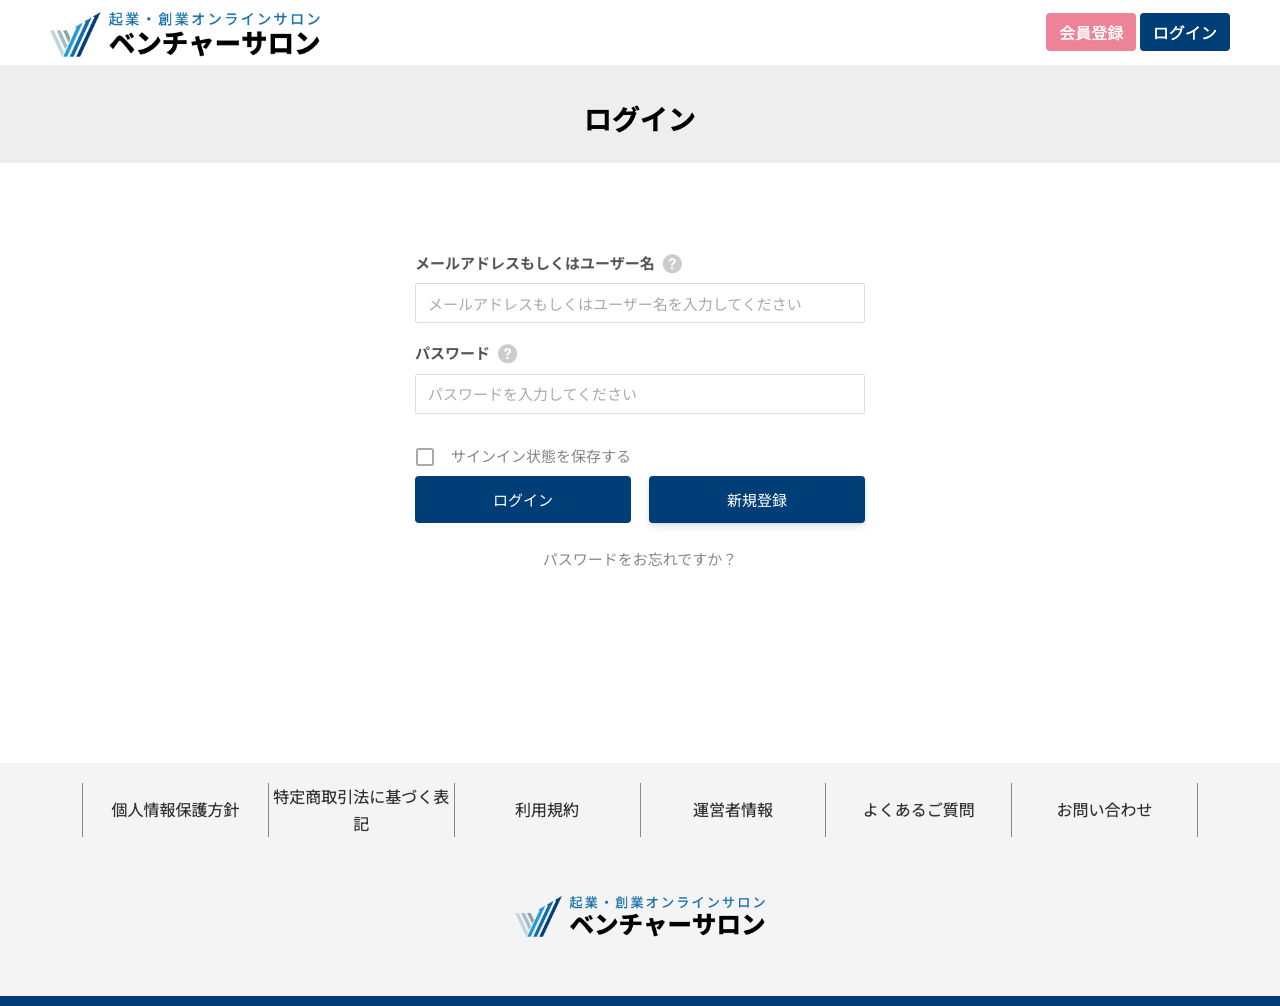This screenshot has height=1006, width=1280.
Task: Open the よくあるご質問 FAQ page
Action: [918, 810]
